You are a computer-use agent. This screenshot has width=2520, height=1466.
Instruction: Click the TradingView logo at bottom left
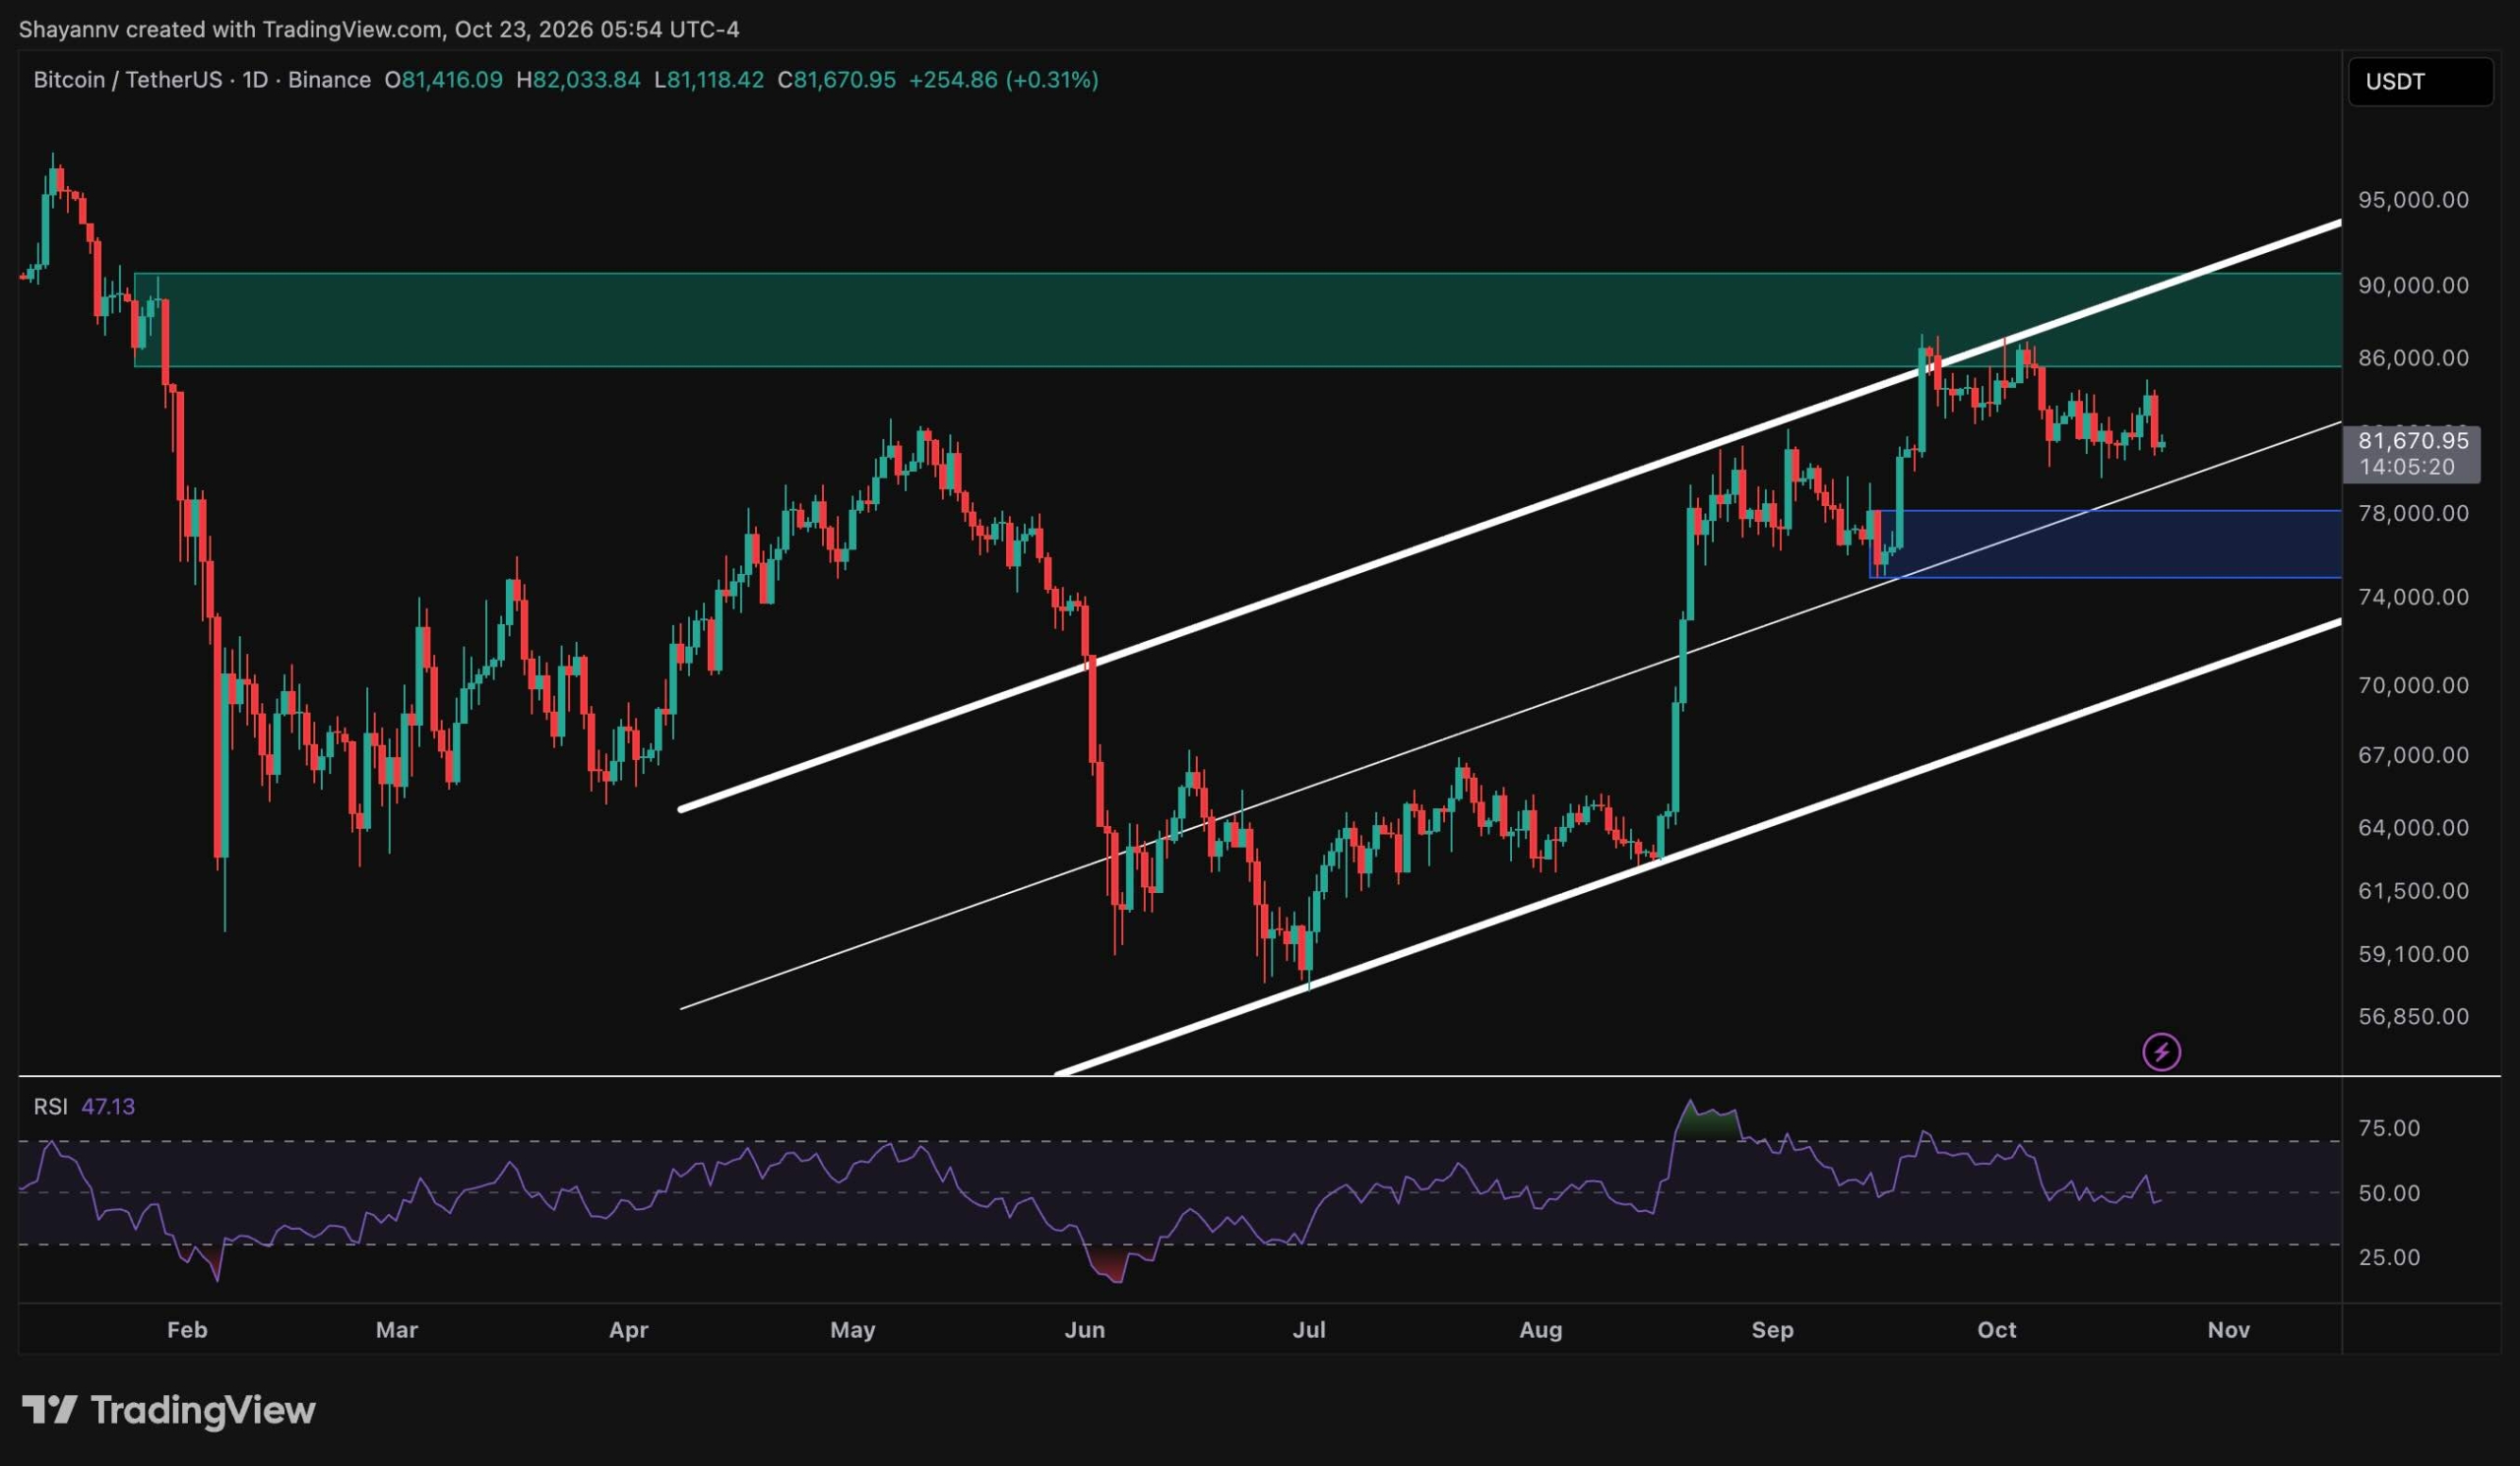tap(168, 1410)
